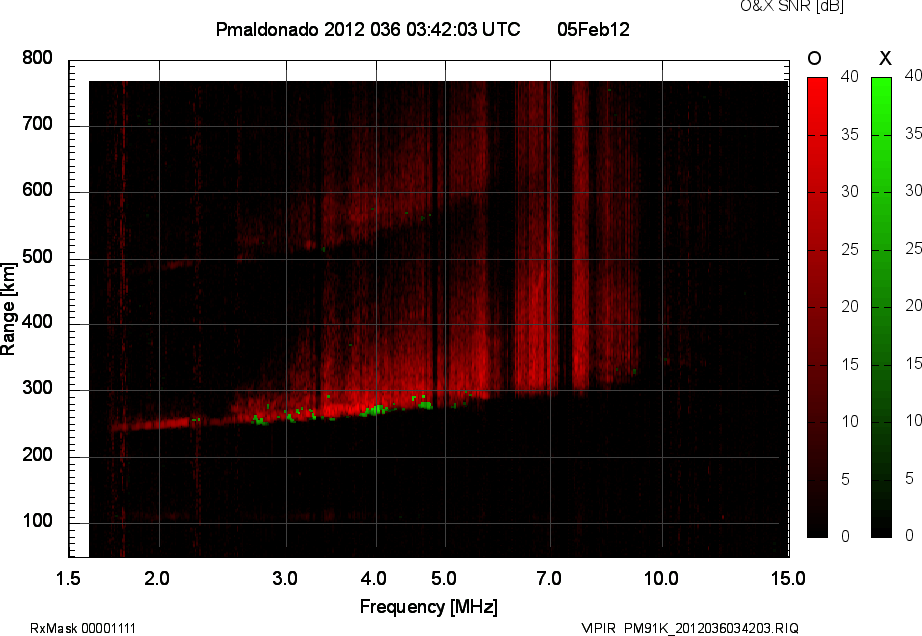
Task: Click the 'X' label above the green scale
Action: pos(885,58)
